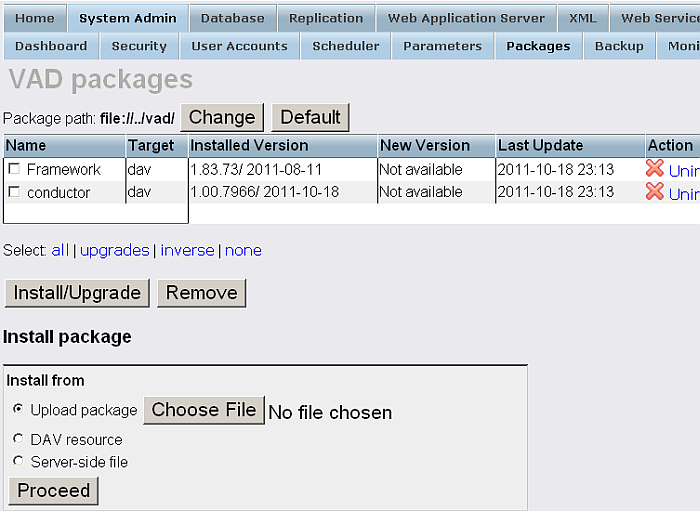This screenshot has height=511, width=700.
Task: Click the 'inverse' selection link
Action: point(187,250)
